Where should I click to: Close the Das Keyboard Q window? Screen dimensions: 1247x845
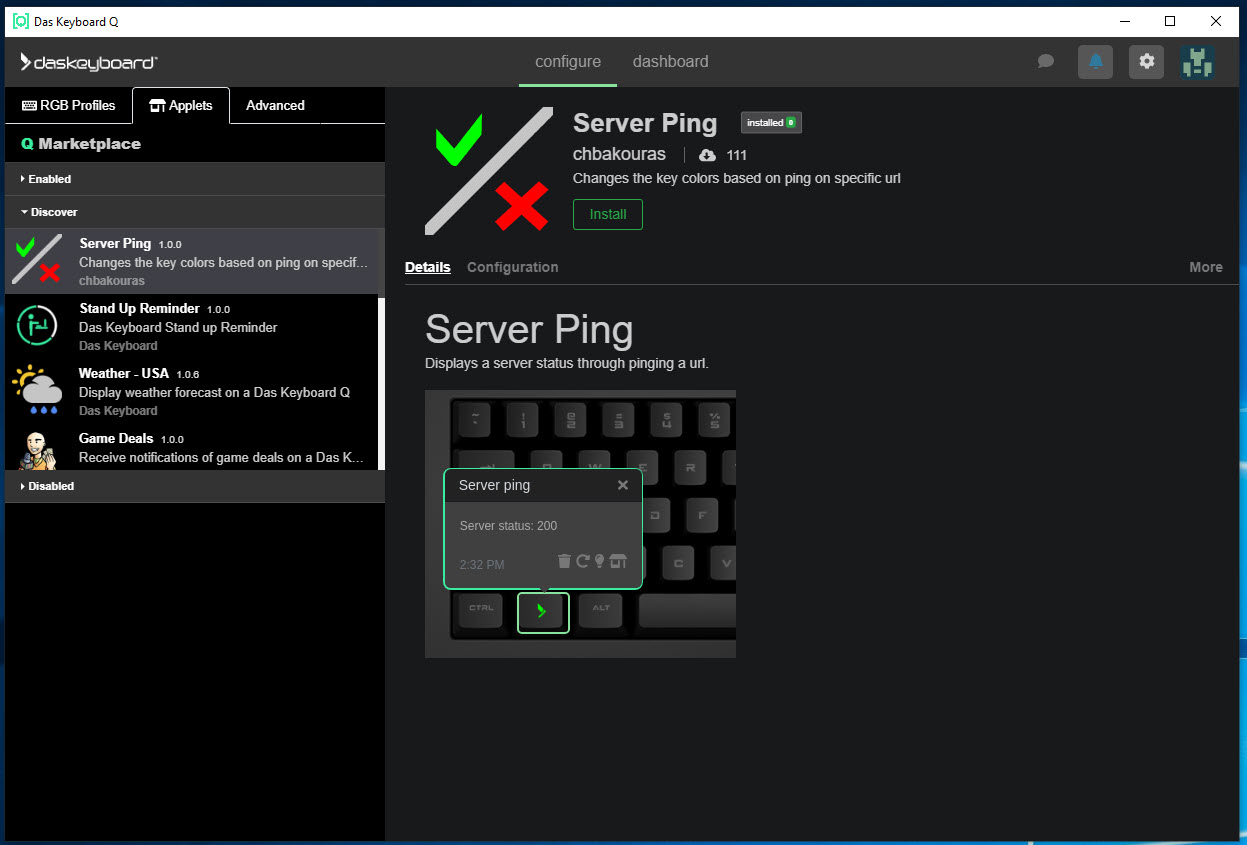tap(1216, 21)
